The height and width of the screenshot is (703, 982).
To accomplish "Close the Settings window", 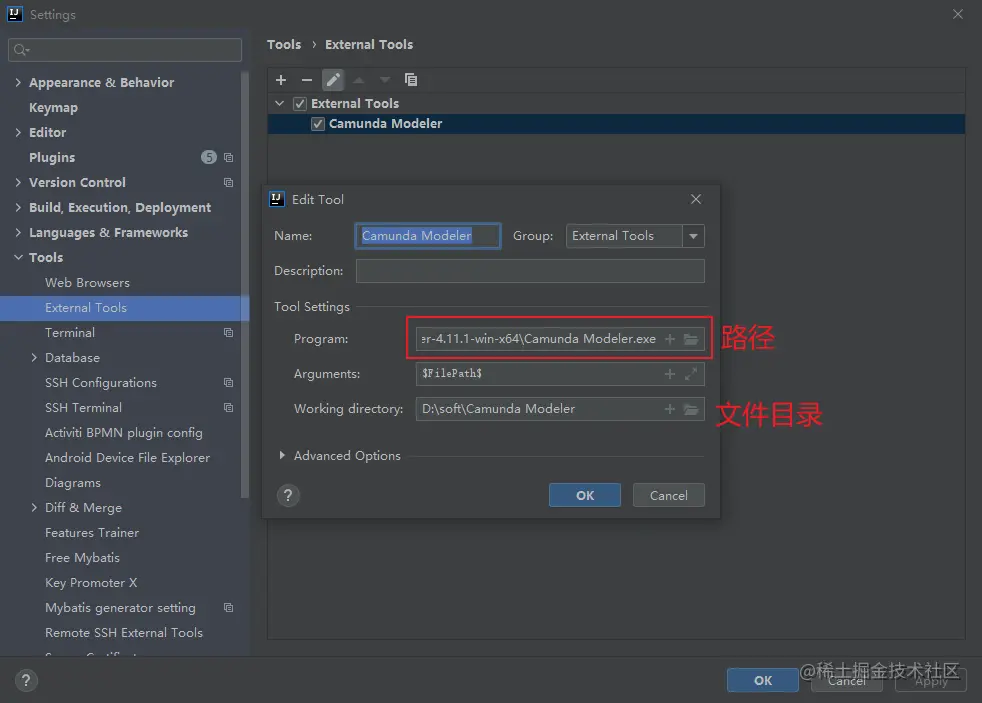I will (x=958, y=14).
